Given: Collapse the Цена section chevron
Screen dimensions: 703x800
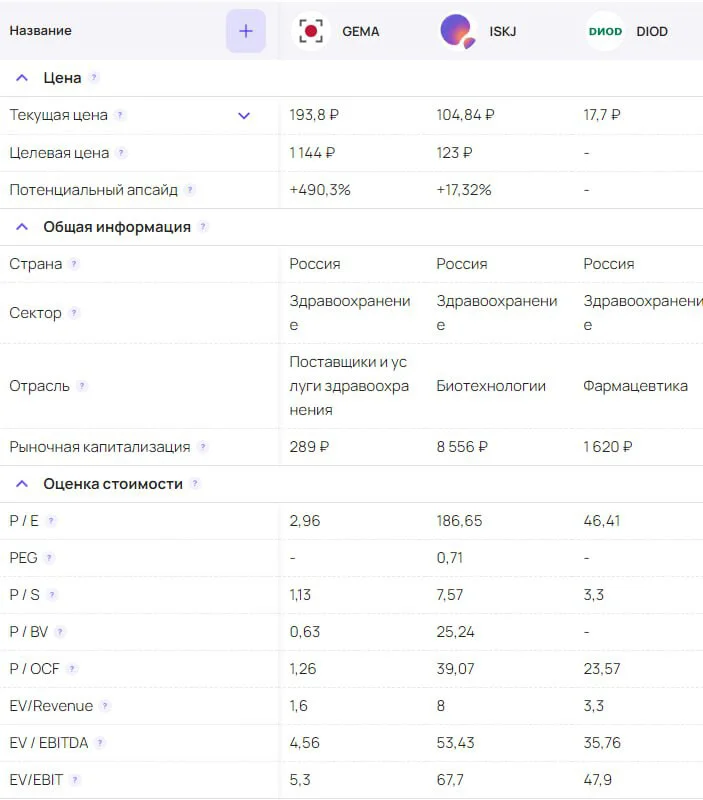Looking at the screenshot, I should [22, 78].
